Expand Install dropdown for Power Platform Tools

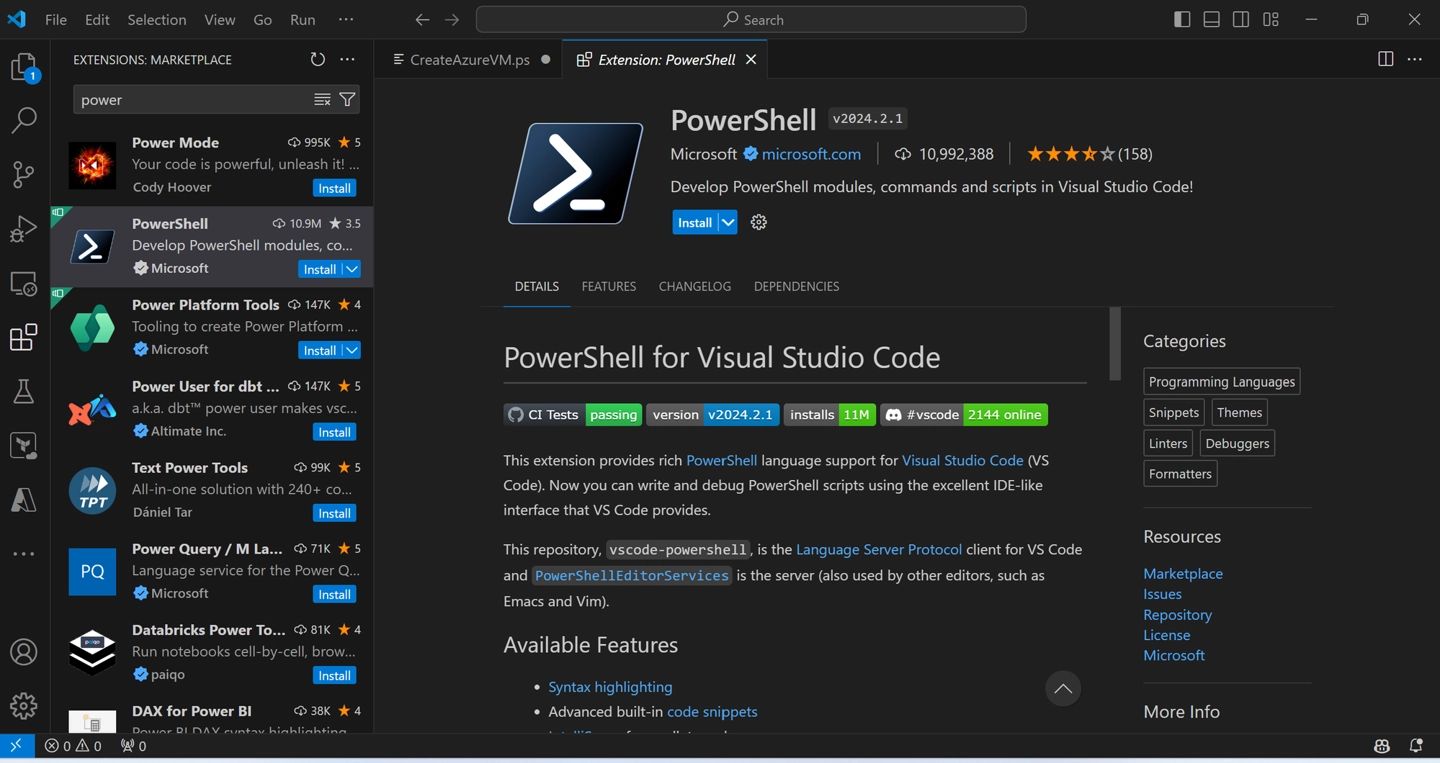[351, 350]
